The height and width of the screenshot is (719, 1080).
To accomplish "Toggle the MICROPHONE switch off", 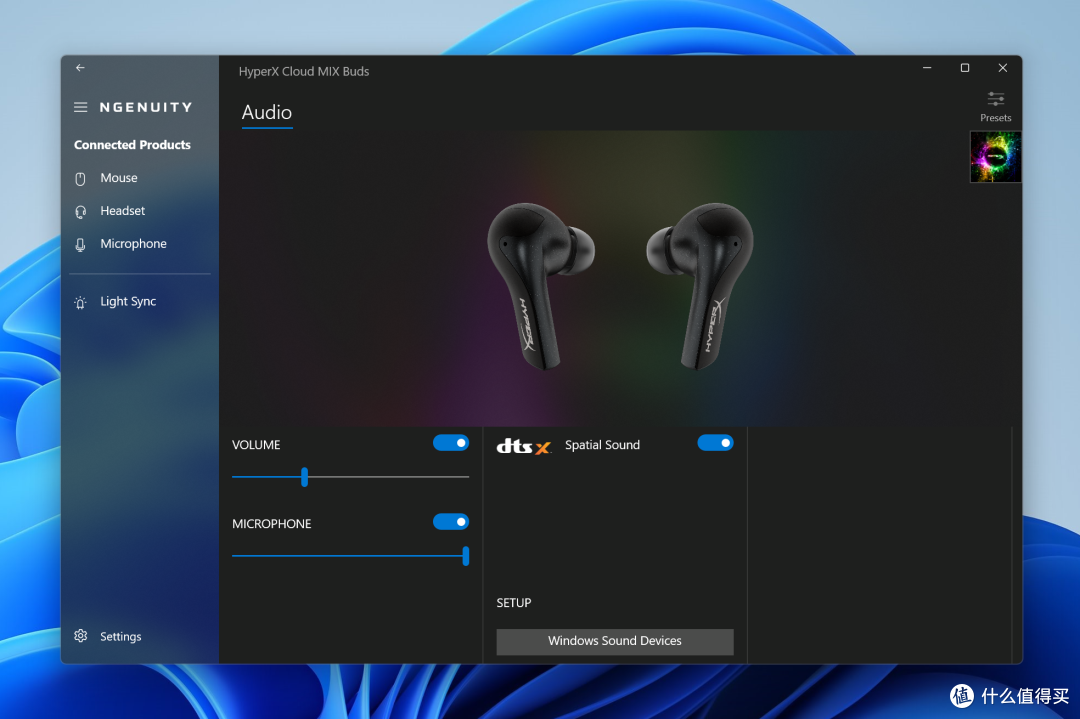I will pos(451,521).
